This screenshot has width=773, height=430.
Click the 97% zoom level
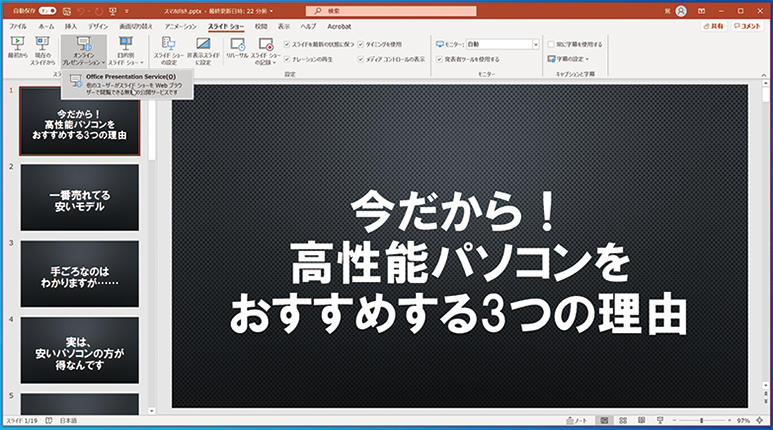pyautogui.click(x=743, y=421)
